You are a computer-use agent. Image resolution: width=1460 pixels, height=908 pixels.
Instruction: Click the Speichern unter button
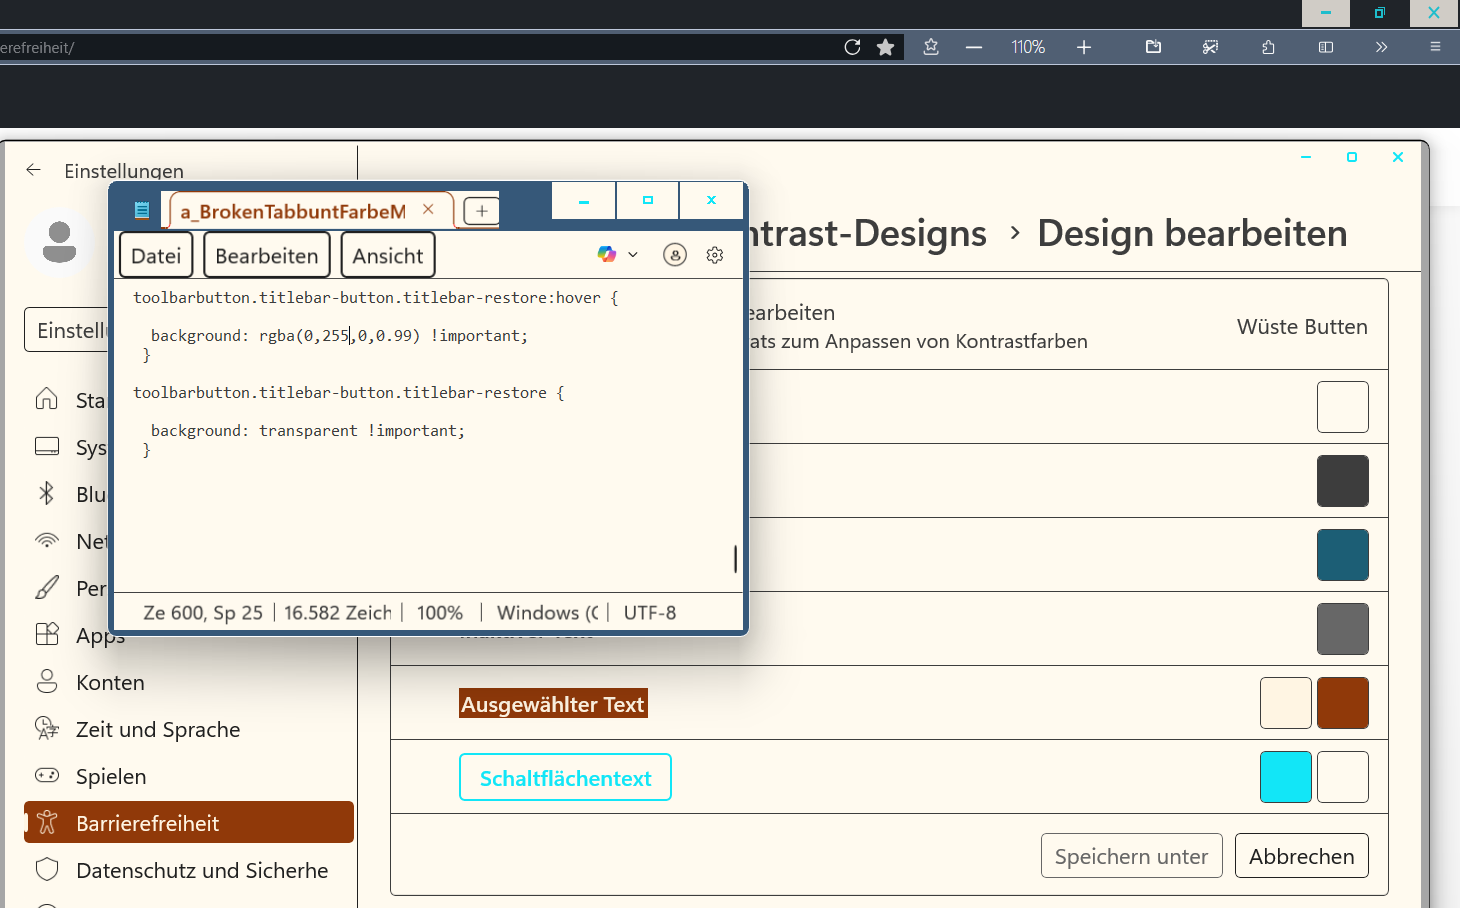click(x=1131, y=856)
